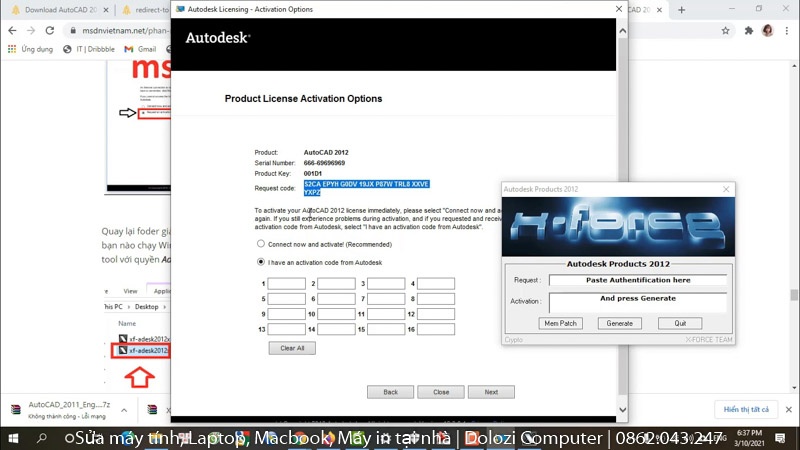The width and height of the screenshot is (800, 450).
Task: Click the Chrome forward navigation arrow
Action: click(31, 31)
